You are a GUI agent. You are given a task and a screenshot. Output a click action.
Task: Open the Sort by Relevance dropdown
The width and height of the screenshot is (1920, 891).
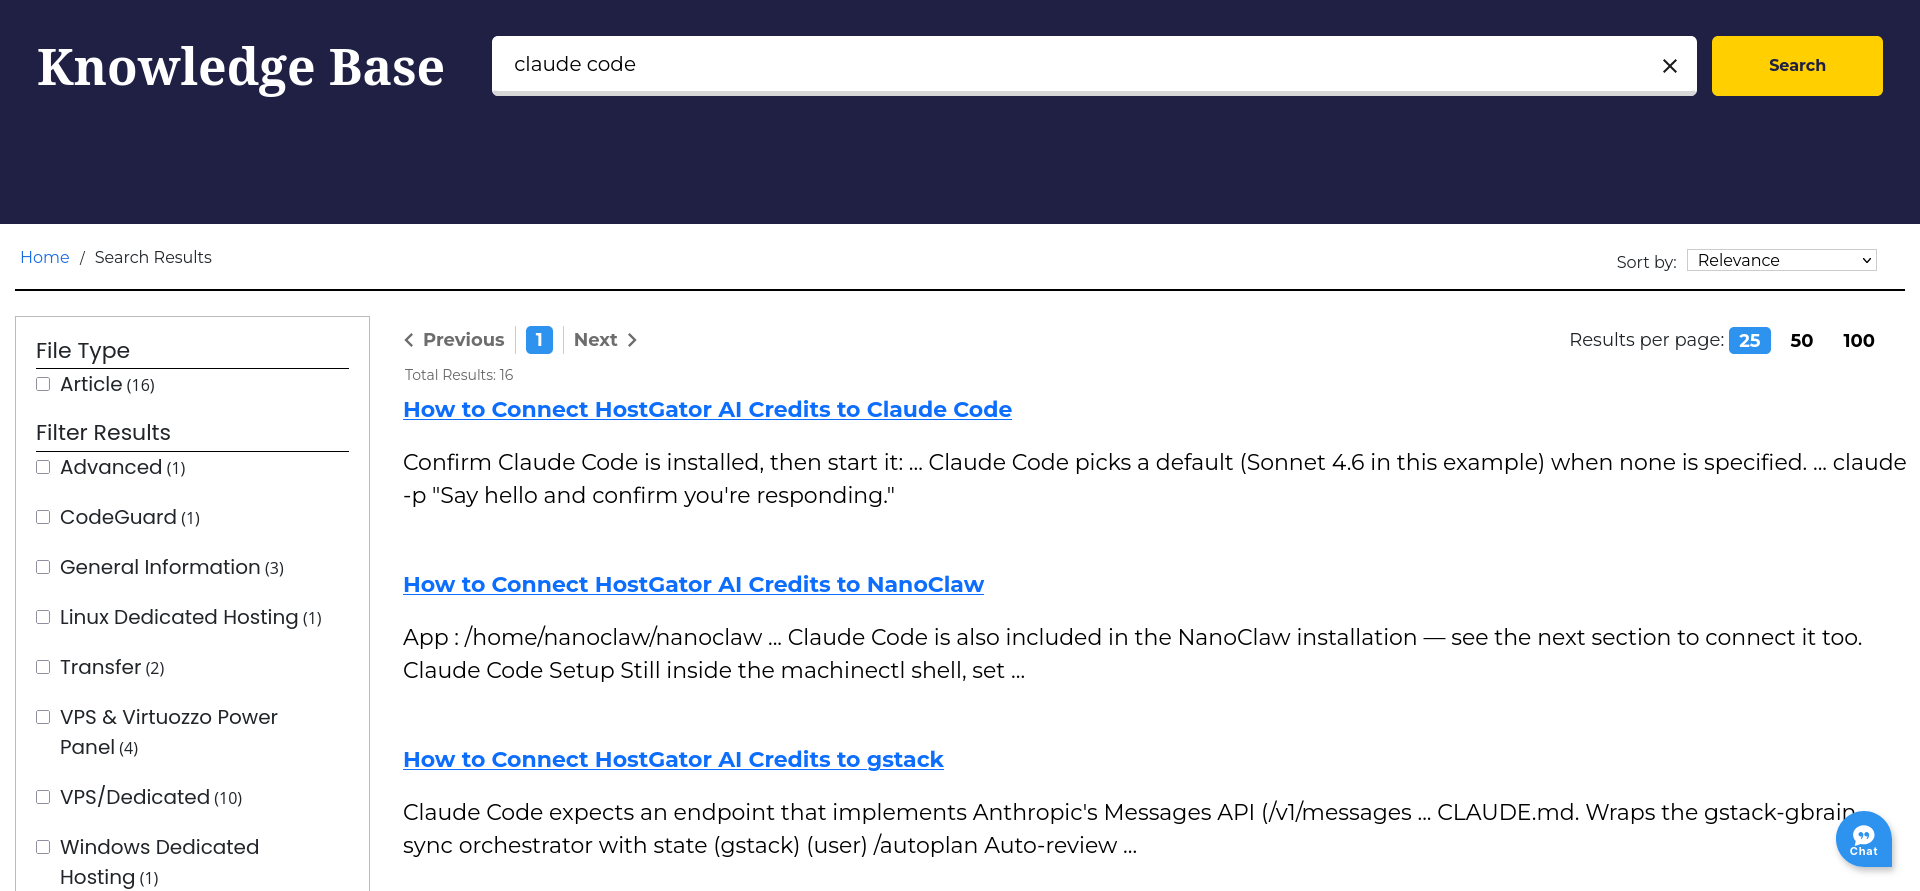pyautogui.click(x=1781, y=260)
